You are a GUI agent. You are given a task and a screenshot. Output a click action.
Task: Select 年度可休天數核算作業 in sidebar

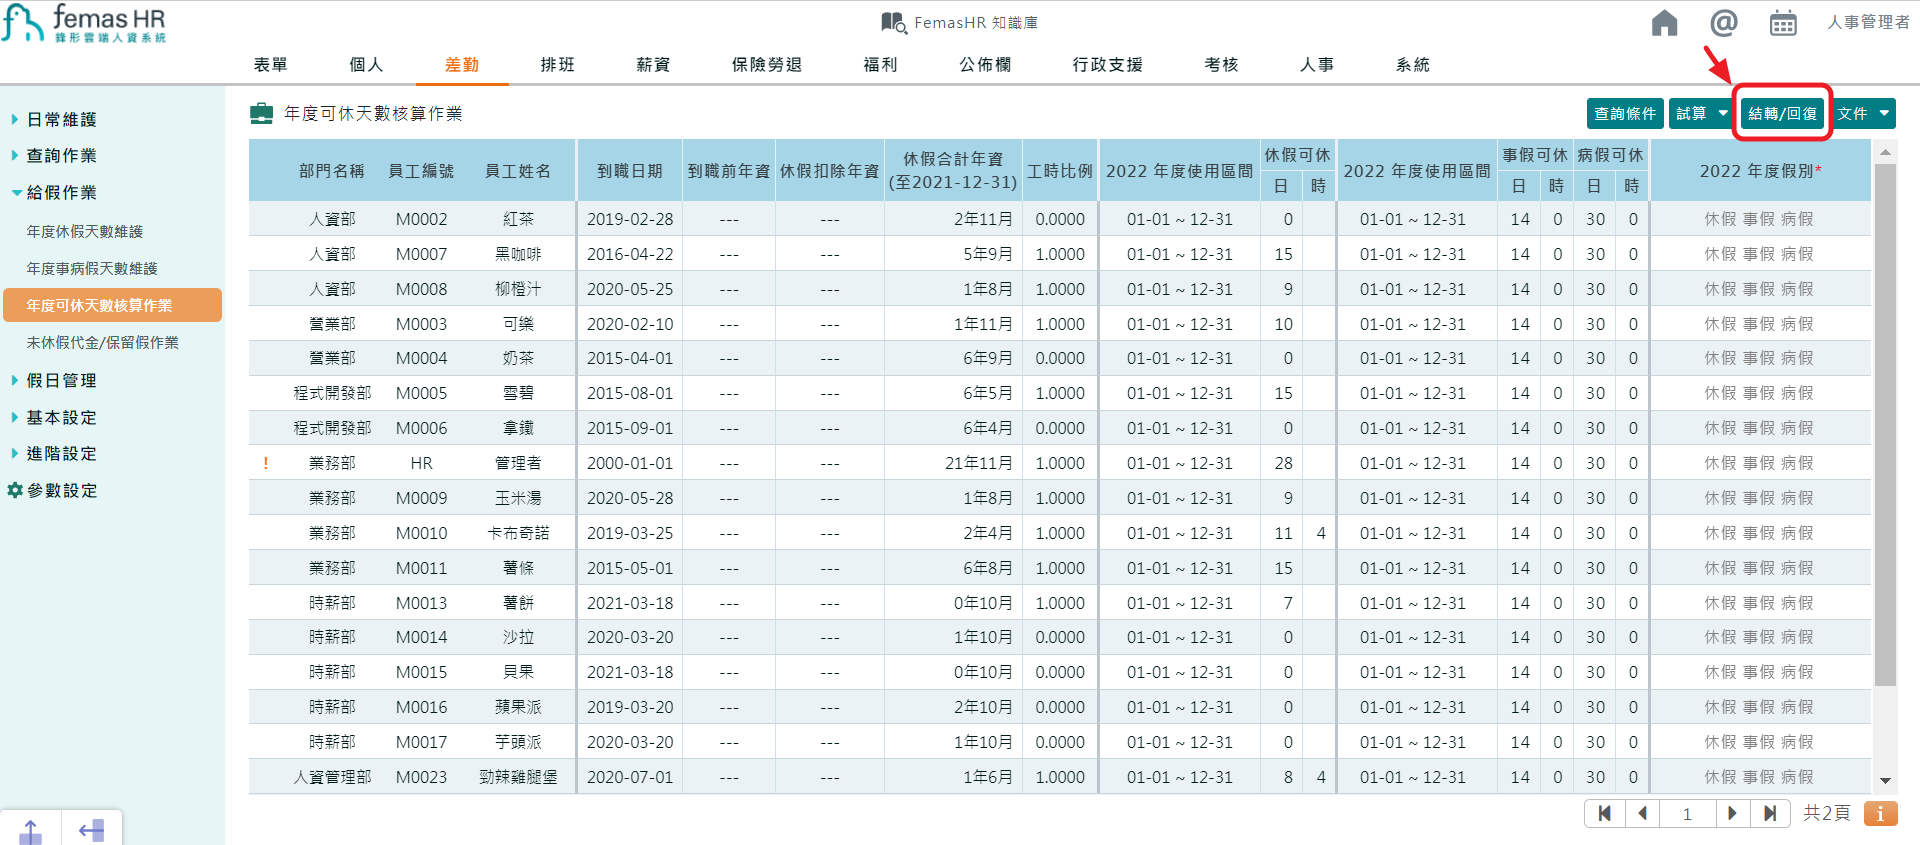(112, 305)
